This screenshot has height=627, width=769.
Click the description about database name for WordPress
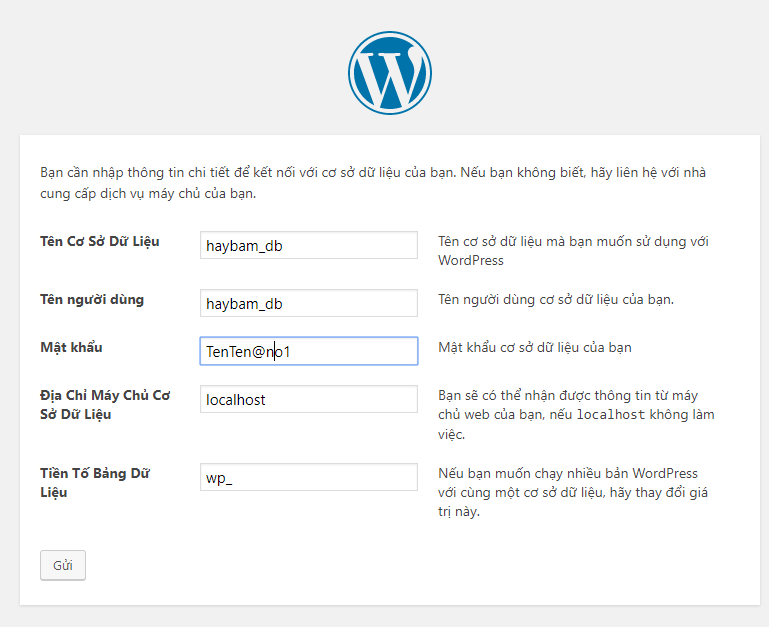click(573, 251)
